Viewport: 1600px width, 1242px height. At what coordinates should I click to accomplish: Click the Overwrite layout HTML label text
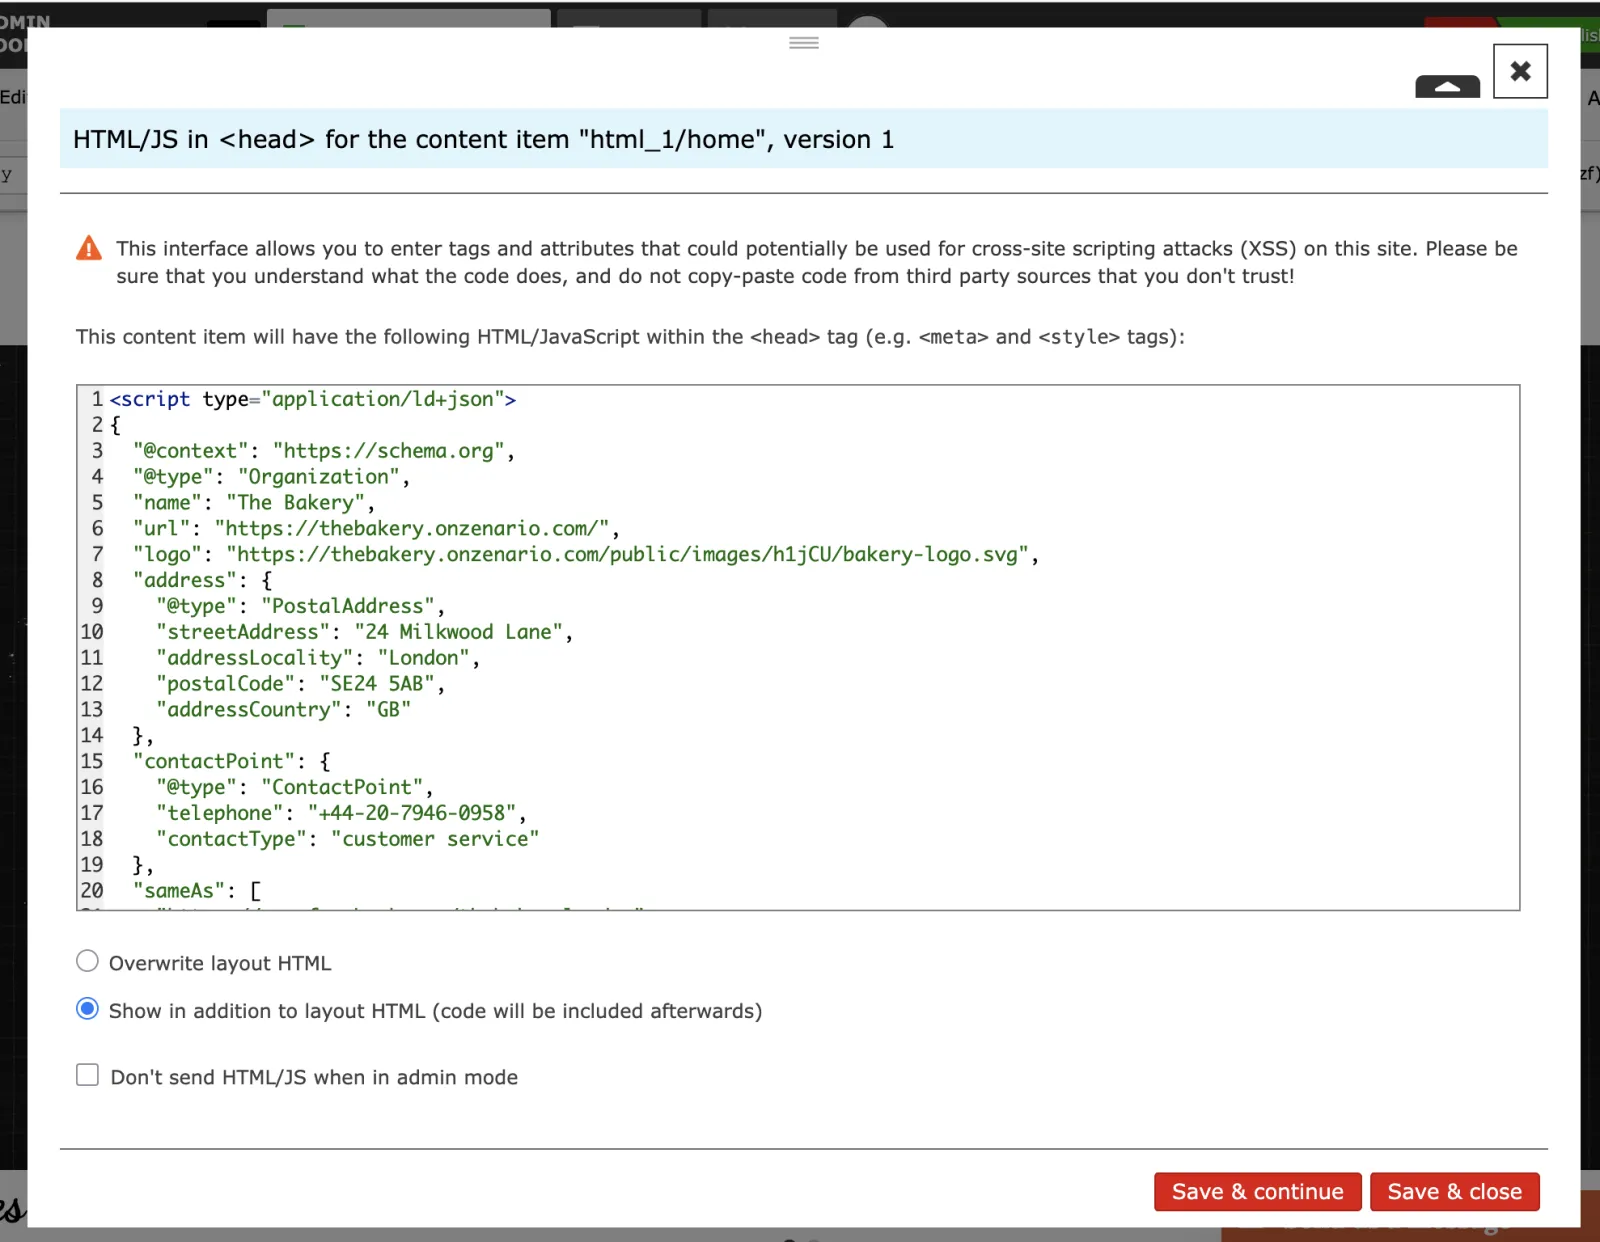(220, 963)
